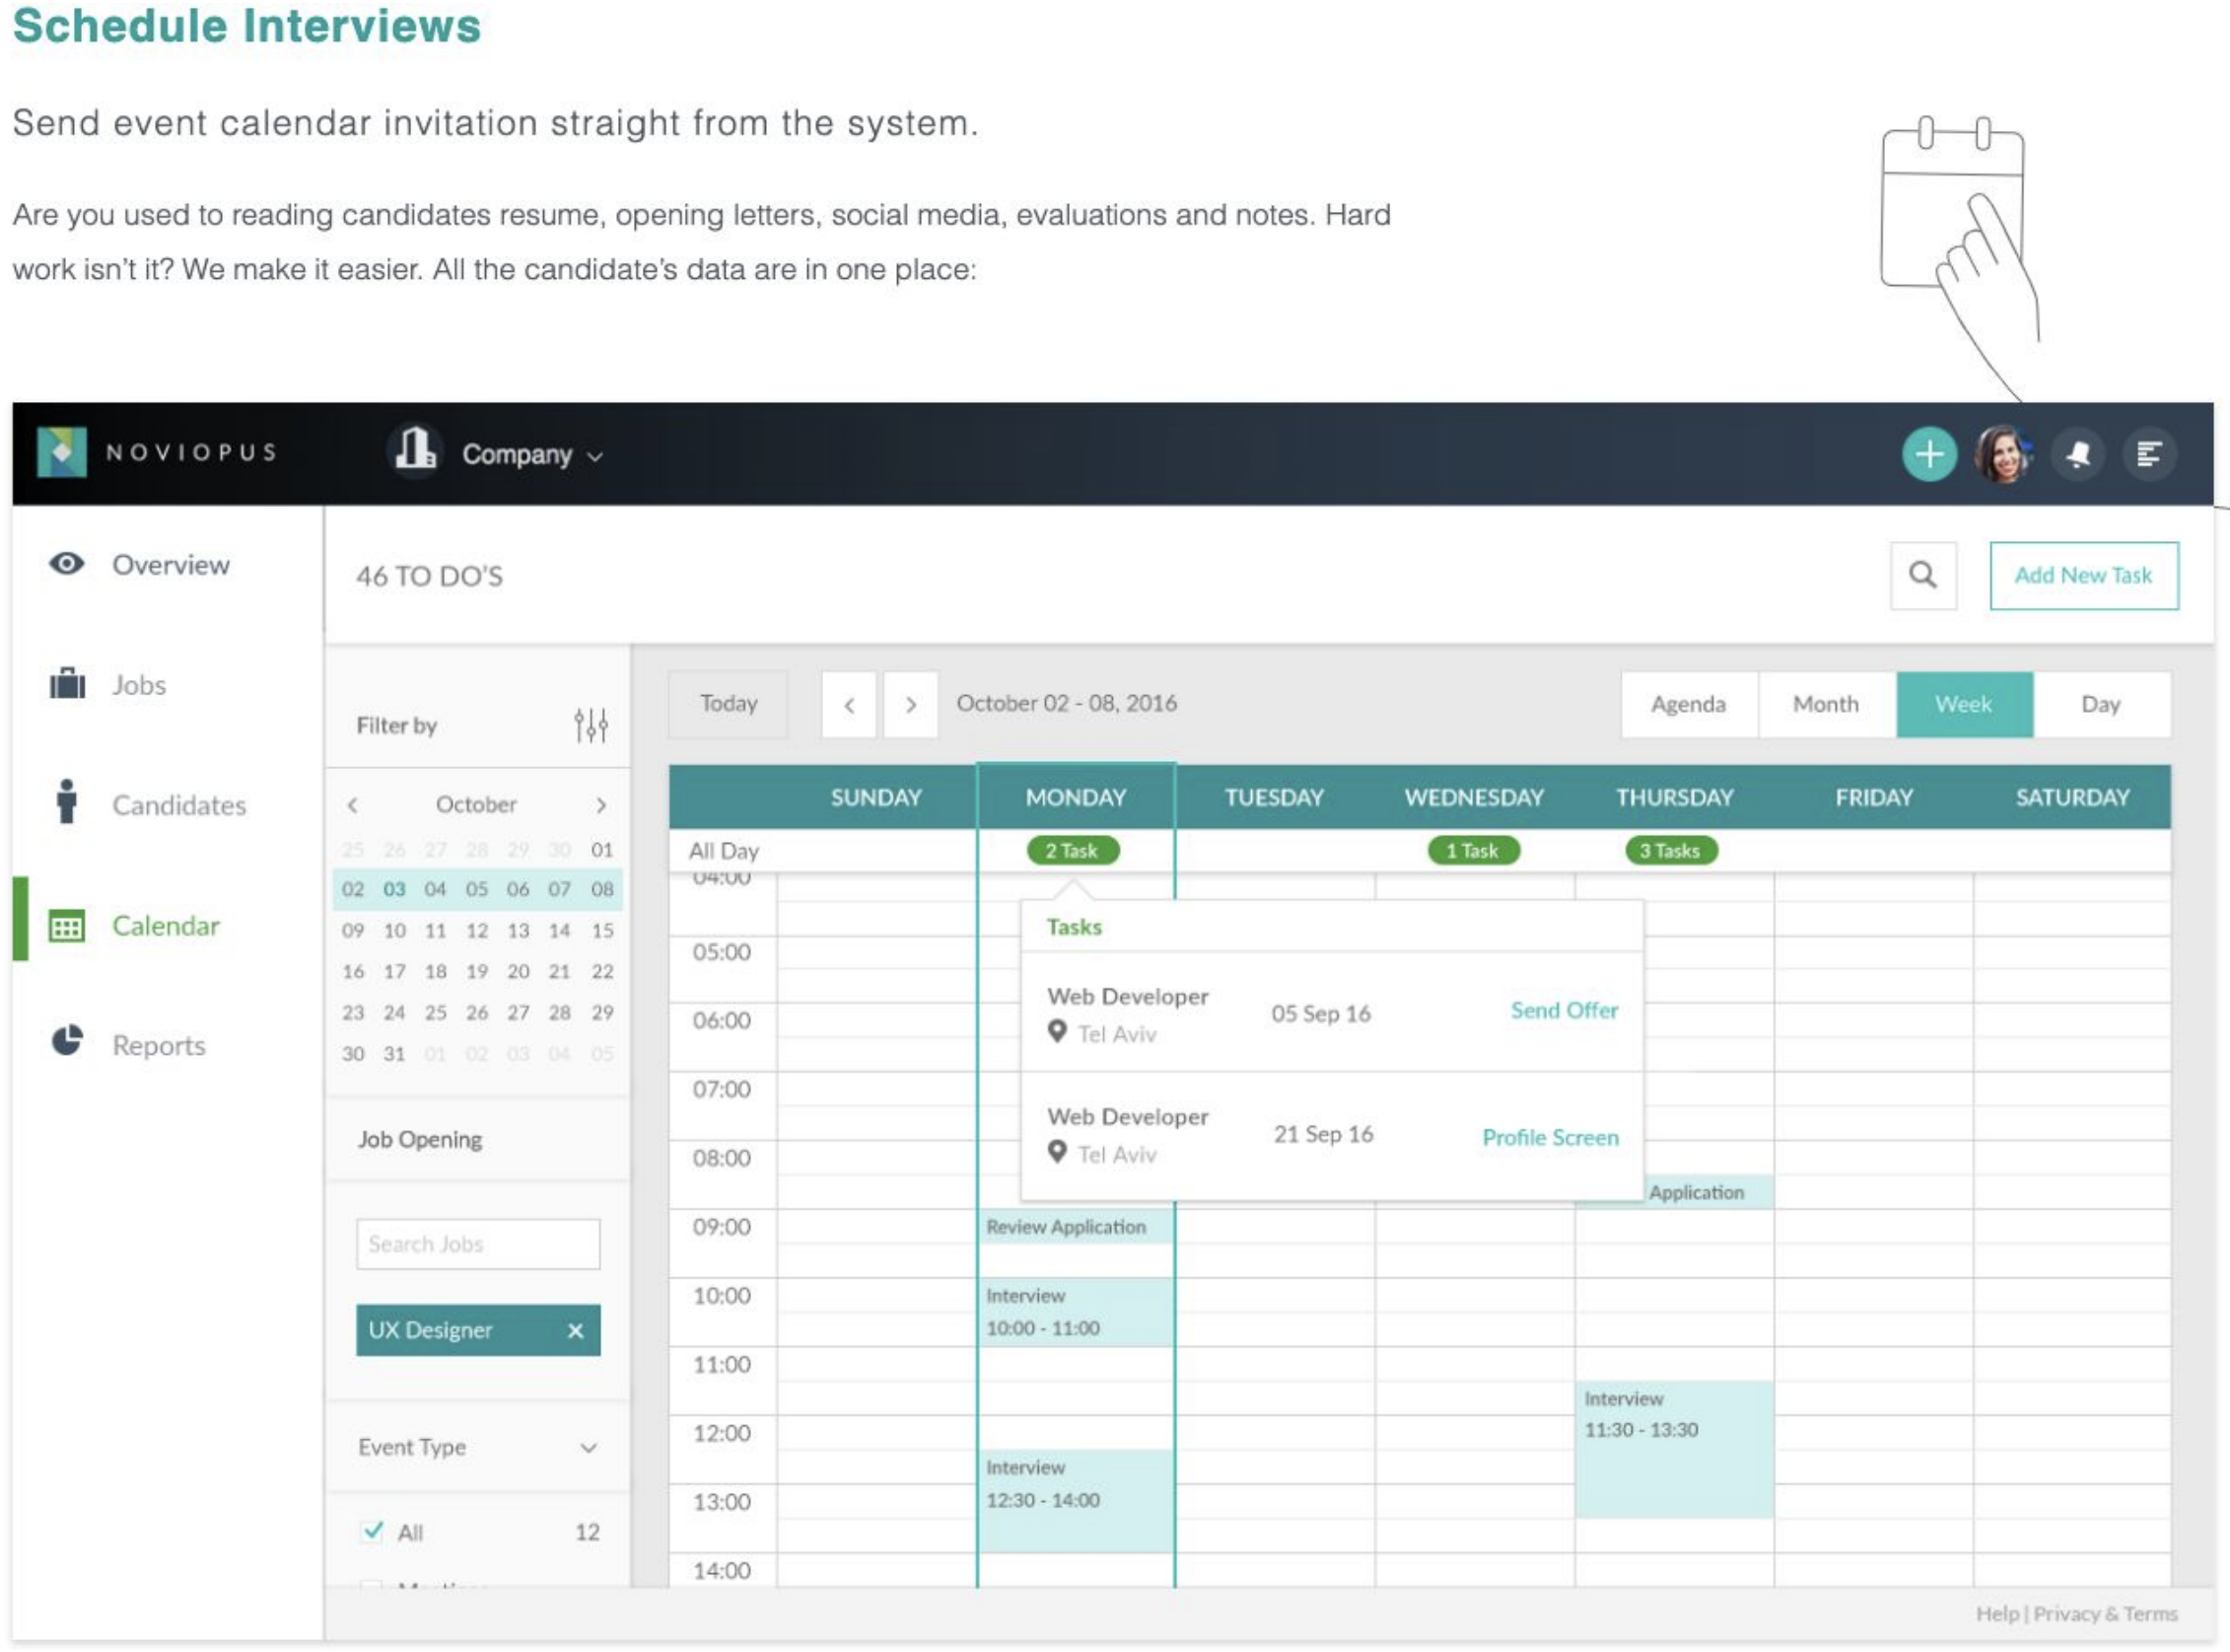Open Candidates section

[x=179, y=805]
